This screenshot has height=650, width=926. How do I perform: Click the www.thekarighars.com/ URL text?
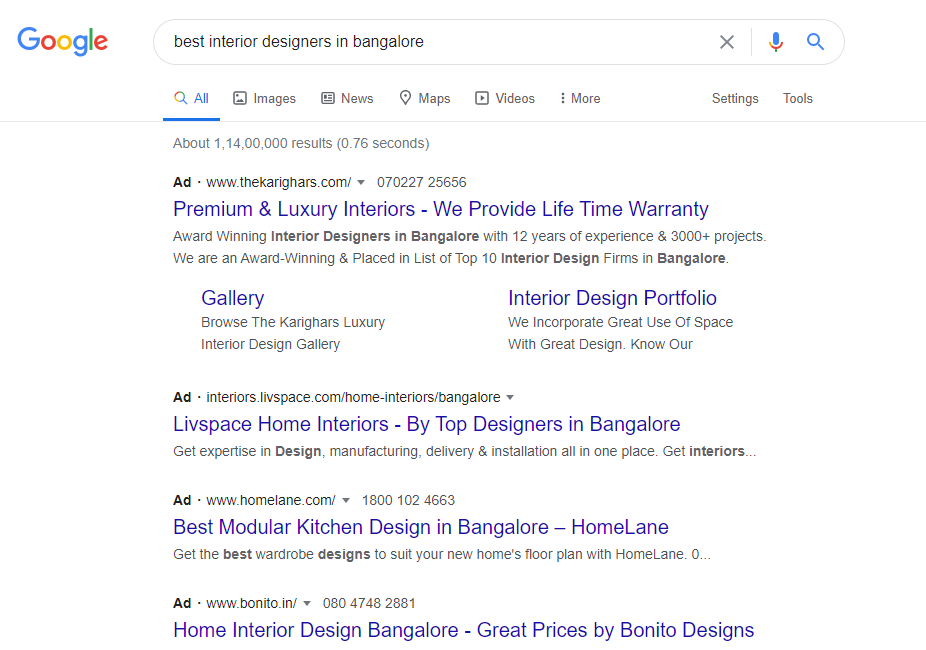(279, 182)
